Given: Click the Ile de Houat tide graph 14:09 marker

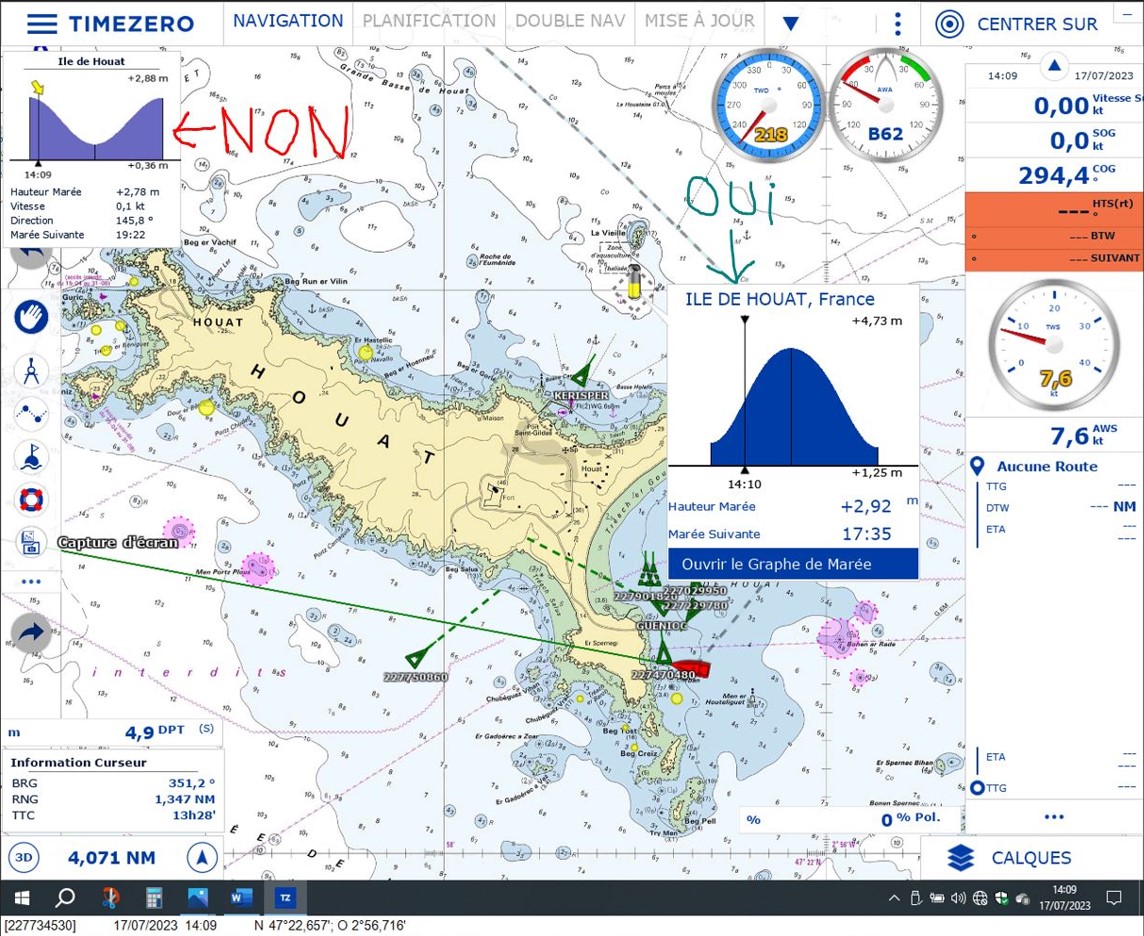Looking at the screenshot, I should pyautogui.click(x=38, y=164).
